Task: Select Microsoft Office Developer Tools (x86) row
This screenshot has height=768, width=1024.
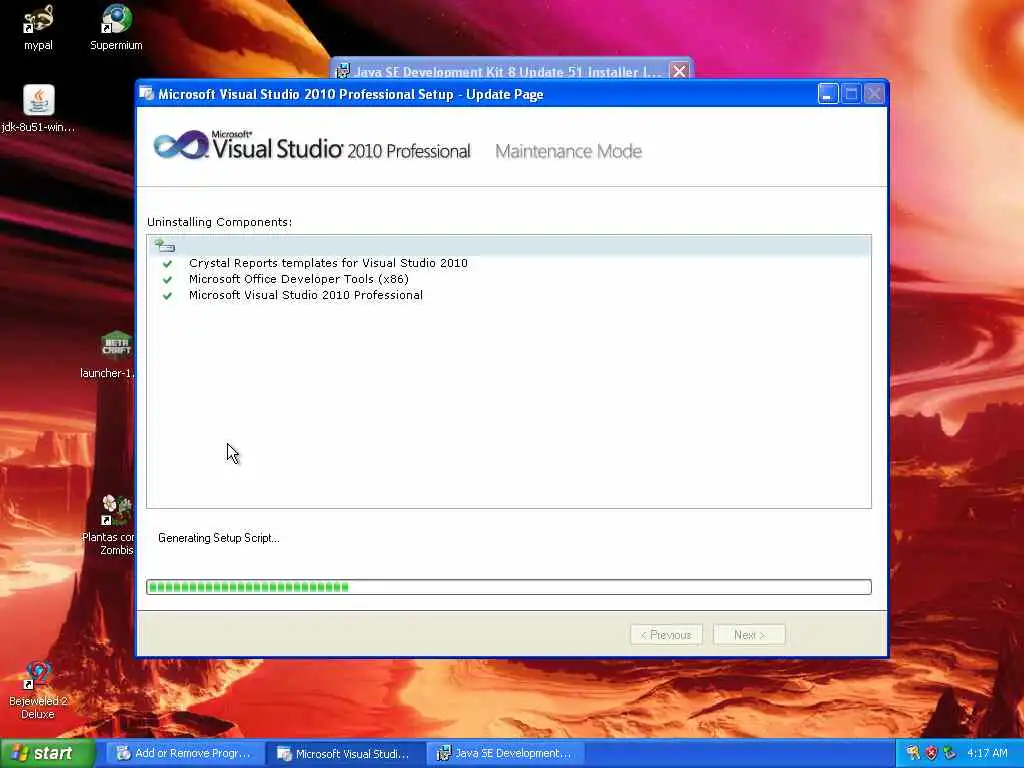Action: coord(298,280)
